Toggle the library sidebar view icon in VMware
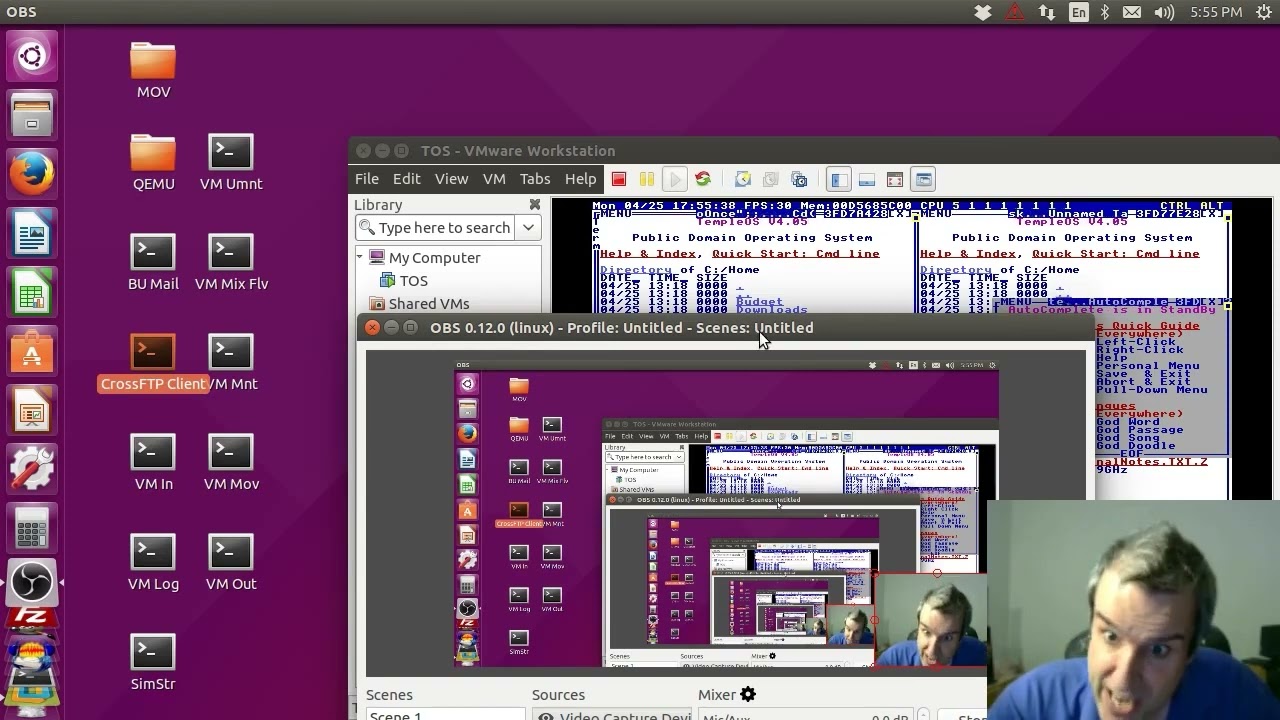The image size is (1280, 720). [839, 179]
